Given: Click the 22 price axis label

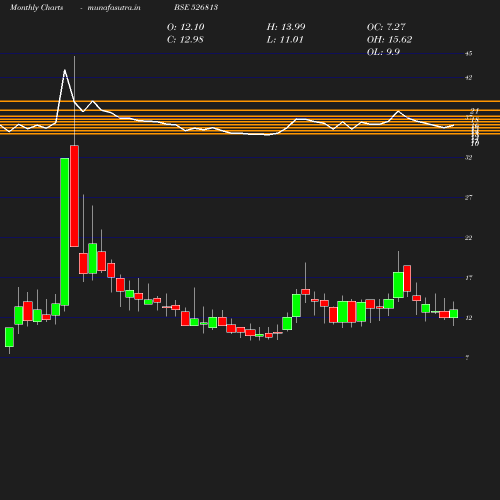Looking at the screenshot, I should [x=468, y=238].
